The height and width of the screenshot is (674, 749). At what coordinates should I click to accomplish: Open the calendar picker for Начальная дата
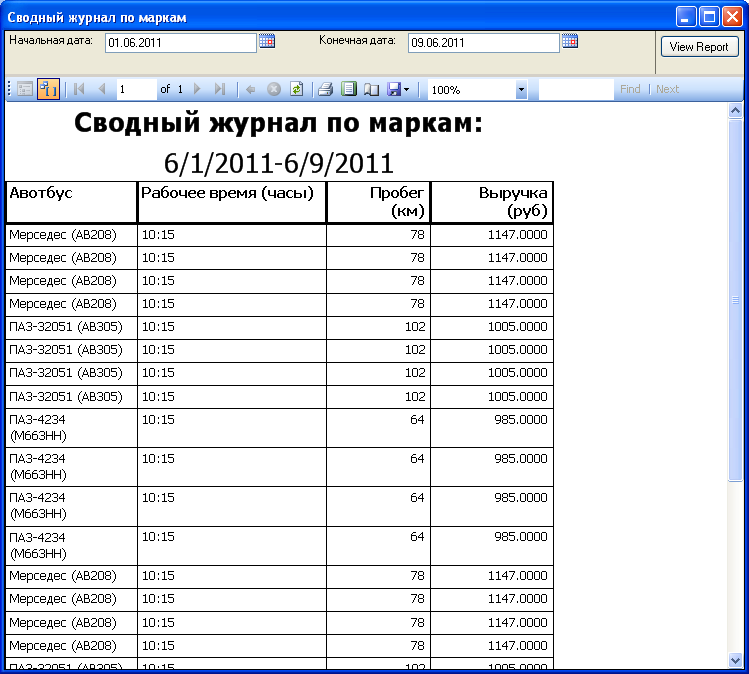267,42
